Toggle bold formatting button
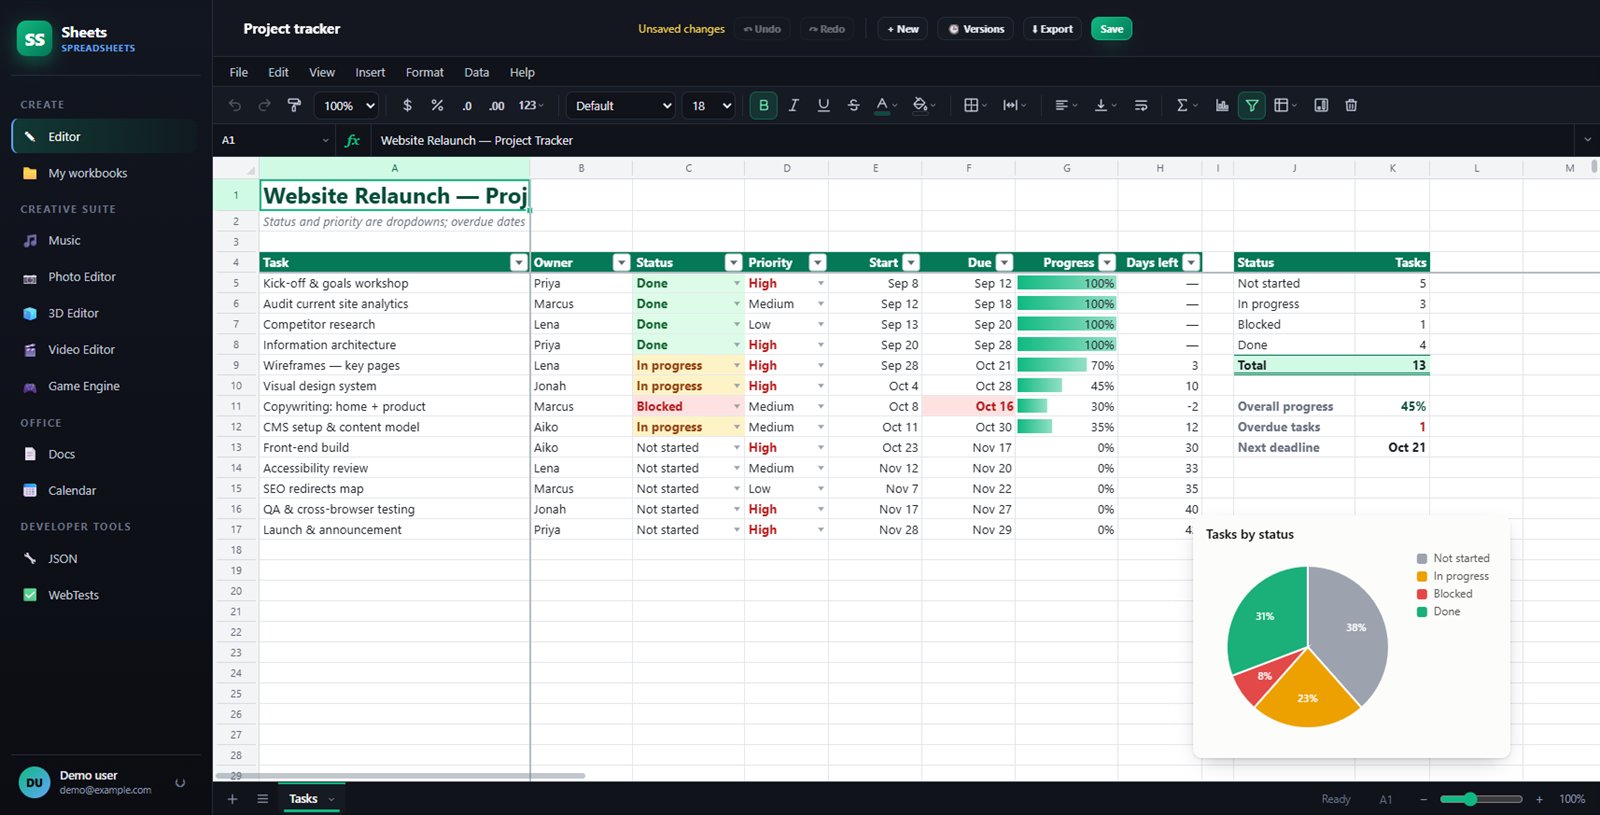 [764, 105]
